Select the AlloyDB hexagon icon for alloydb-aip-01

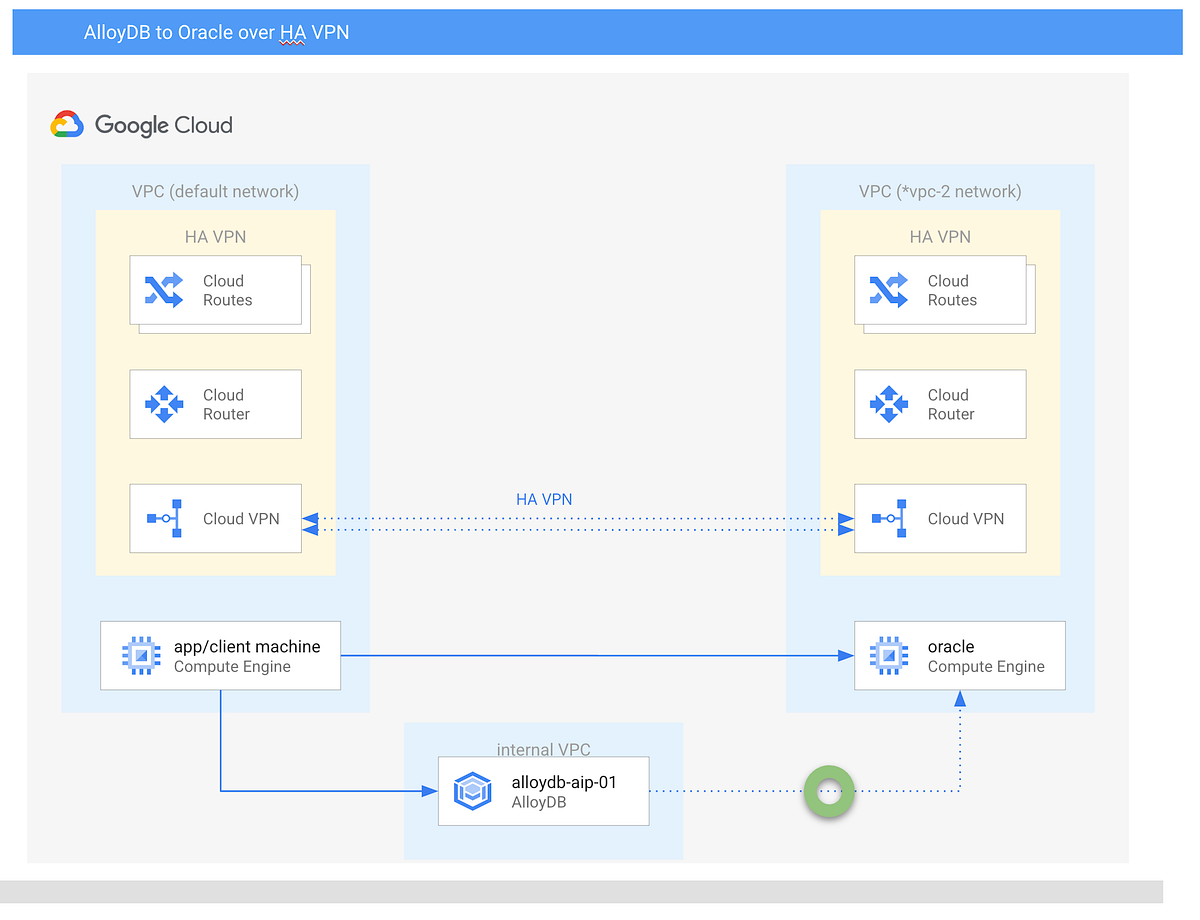coord(471,790)
